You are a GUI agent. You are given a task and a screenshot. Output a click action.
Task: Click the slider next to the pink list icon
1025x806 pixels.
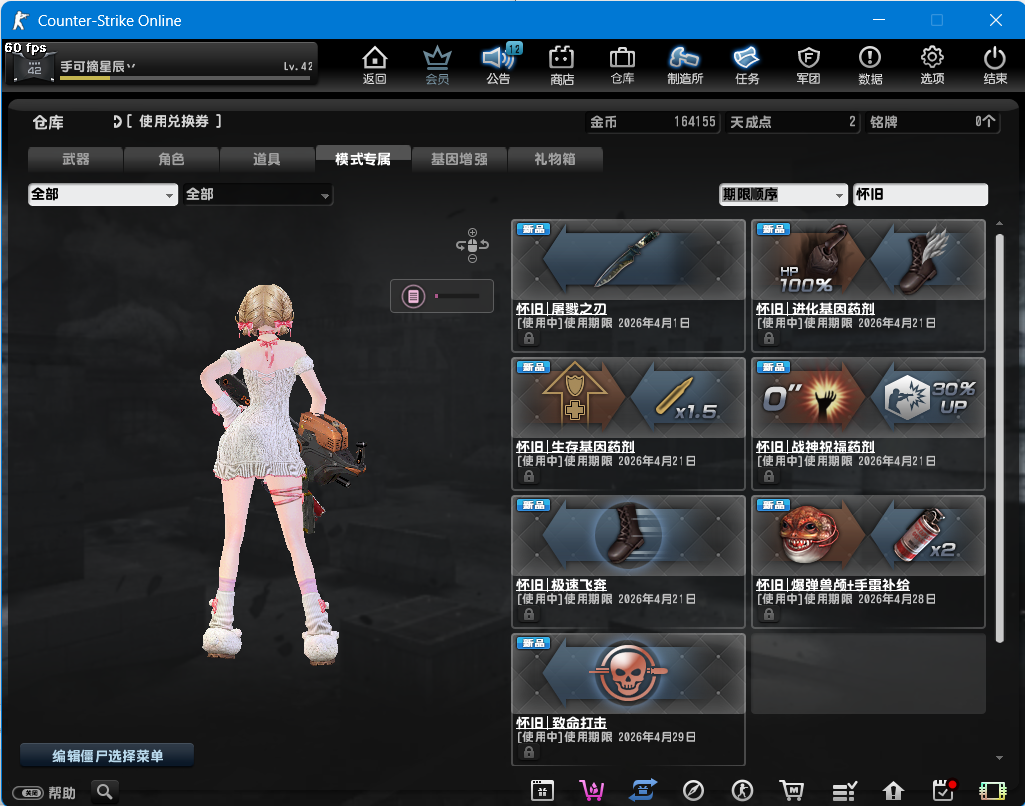point(458,296)
